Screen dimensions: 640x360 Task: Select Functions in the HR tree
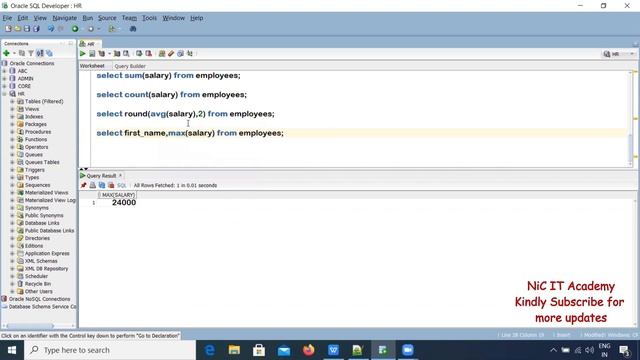(x=36, y=140)
